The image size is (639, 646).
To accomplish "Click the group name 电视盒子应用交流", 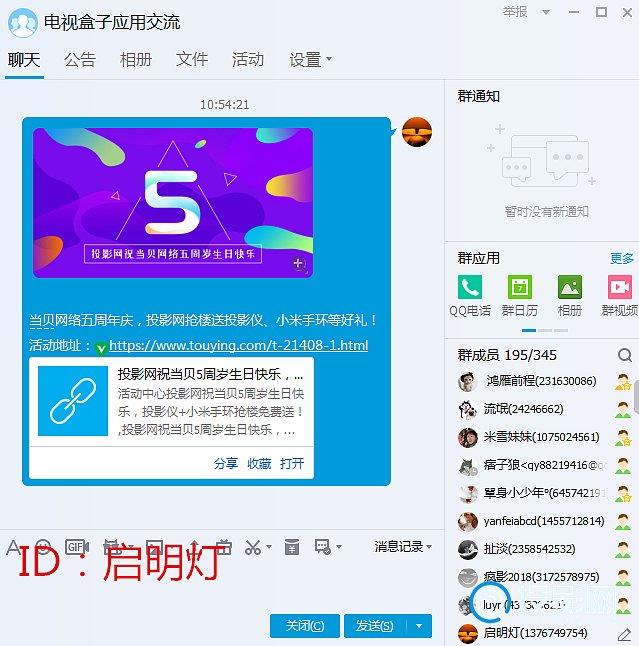I will pyautogui.click(x=112, y=23).
